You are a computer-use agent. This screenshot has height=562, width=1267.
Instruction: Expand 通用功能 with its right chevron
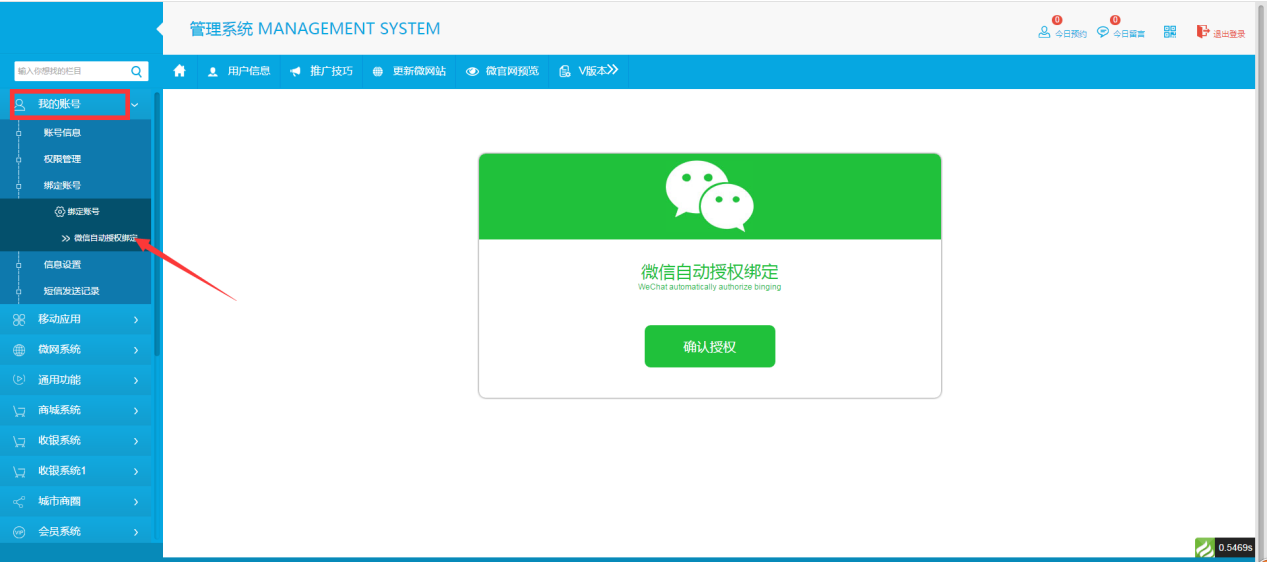[136, 380]
